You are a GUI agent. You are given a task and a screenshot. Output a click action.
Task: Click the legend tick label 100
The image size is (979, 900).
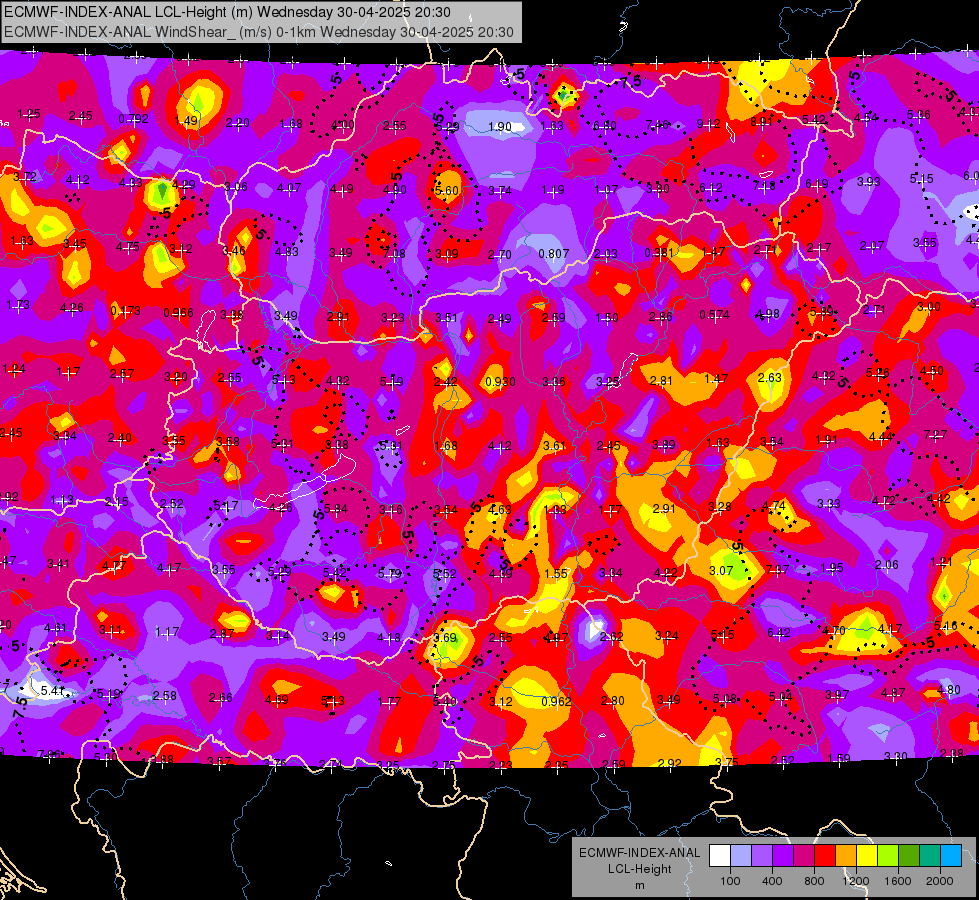[x=730, y=881]
